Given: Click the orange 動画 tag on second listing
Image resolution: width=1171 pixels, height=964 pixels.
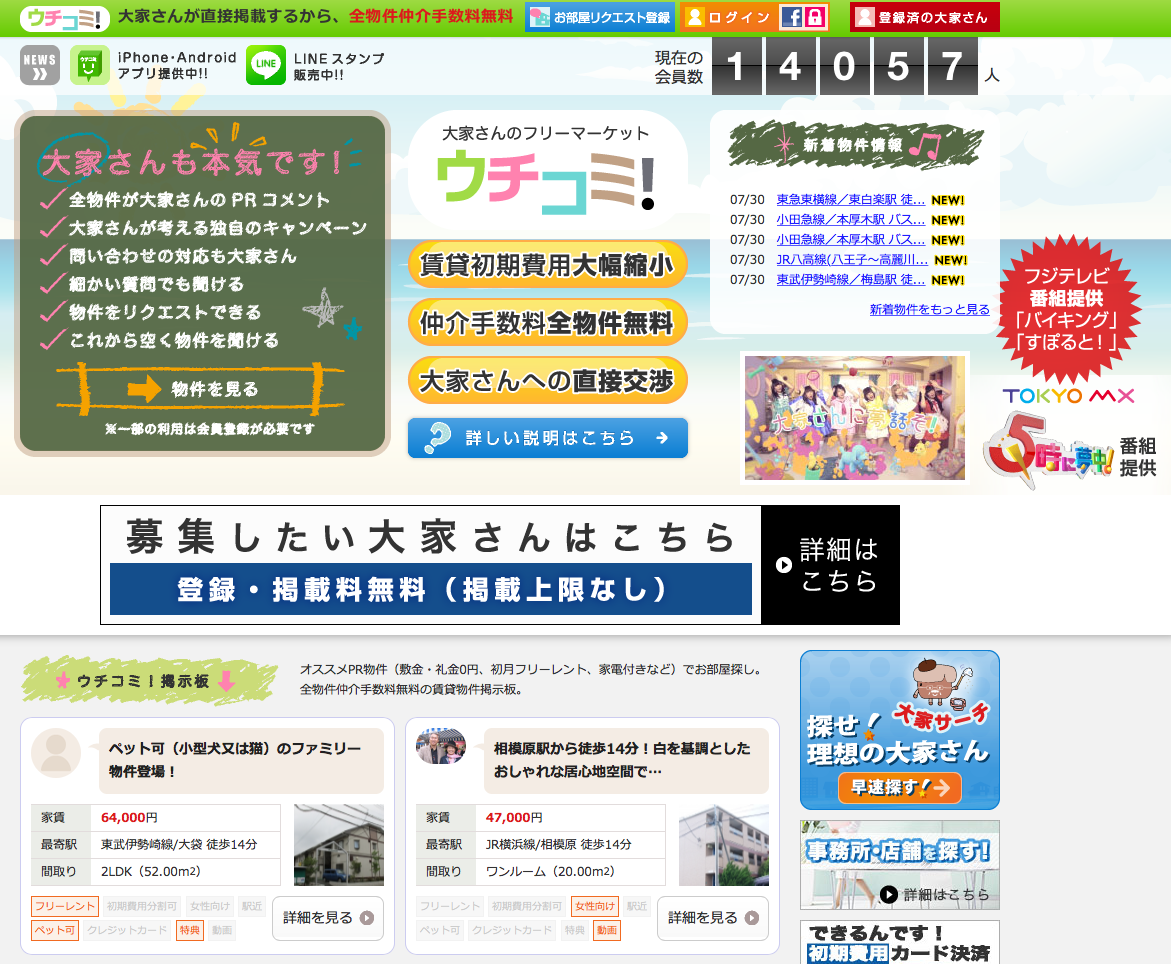Looking at the screenshot, I should [606, 930].
